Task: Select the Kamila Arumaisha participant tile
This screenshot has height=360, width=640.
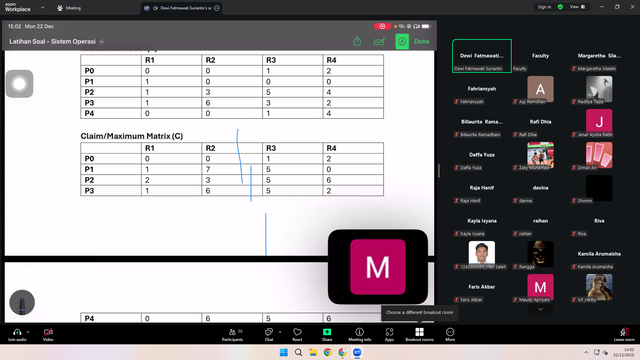Action: click(599, 254)
